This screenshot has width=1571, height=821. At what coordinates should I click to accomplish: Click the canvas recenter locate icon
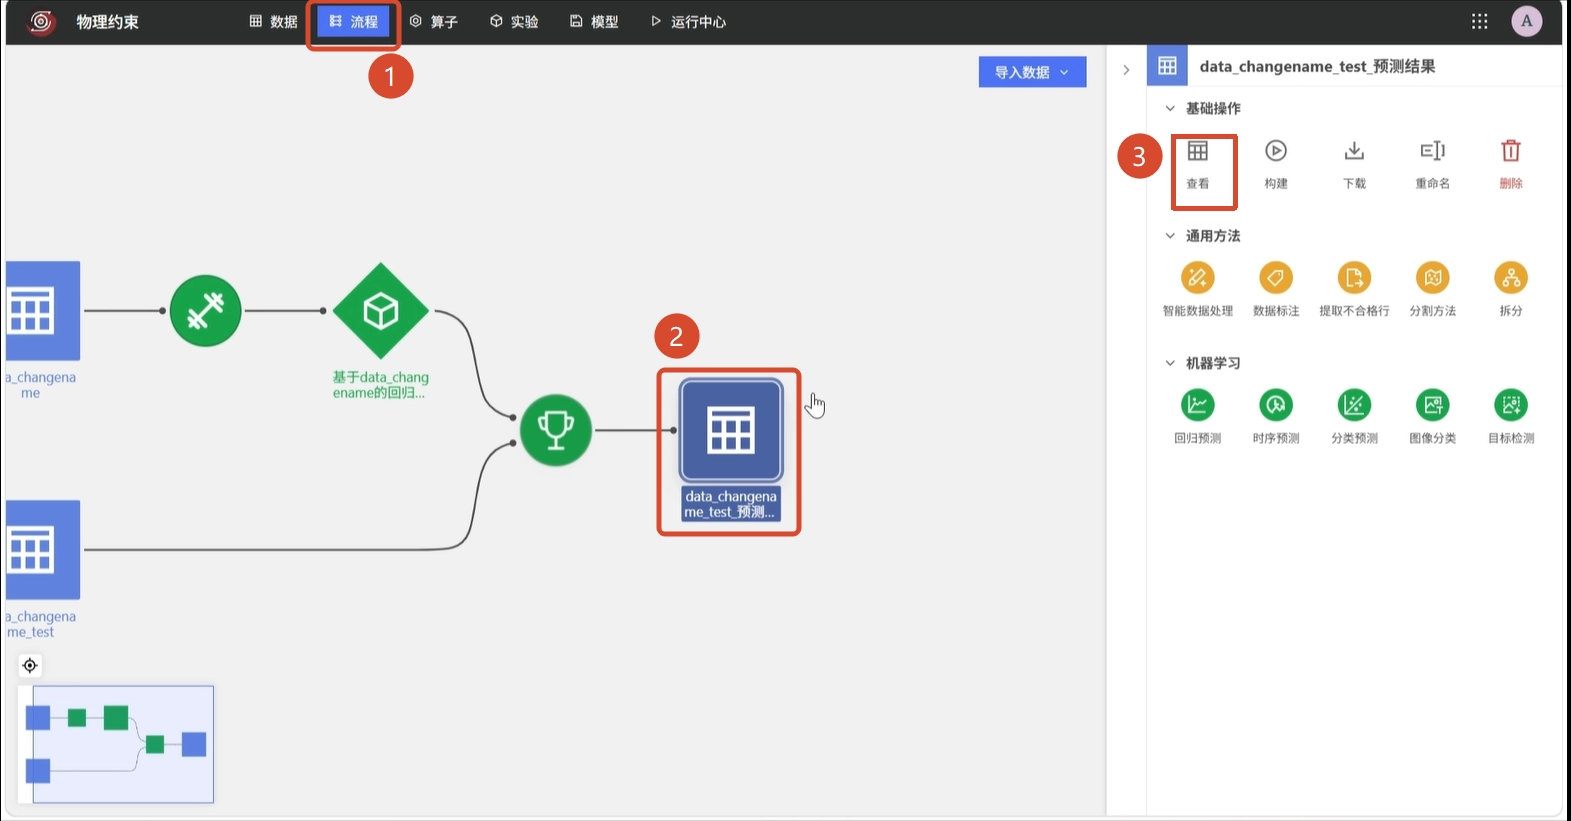[30, 665]
